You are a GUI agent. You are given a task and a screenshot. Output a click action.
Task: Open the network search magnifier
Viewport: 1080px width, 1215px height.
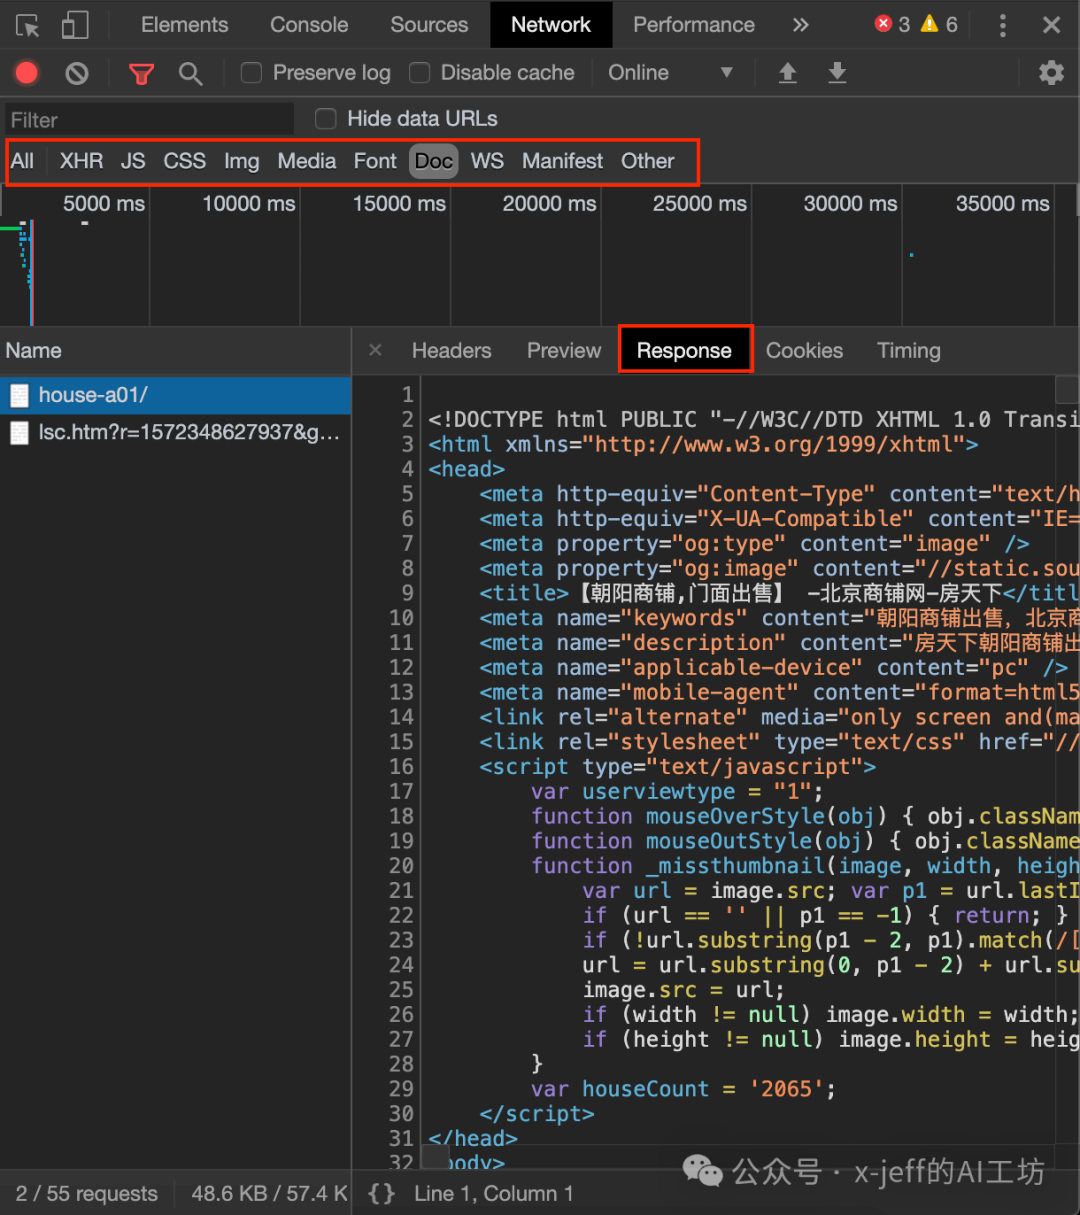click(190, 73)
